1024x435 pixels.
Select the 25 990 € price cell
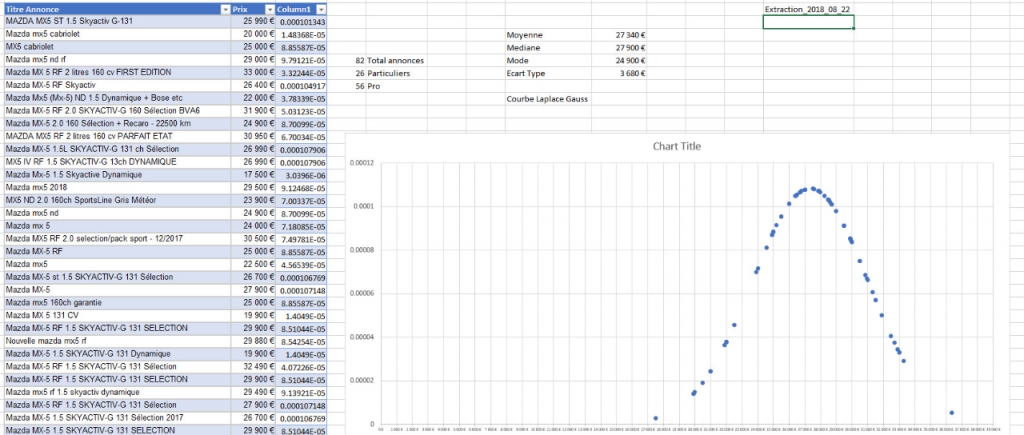(x=253, y=22)
